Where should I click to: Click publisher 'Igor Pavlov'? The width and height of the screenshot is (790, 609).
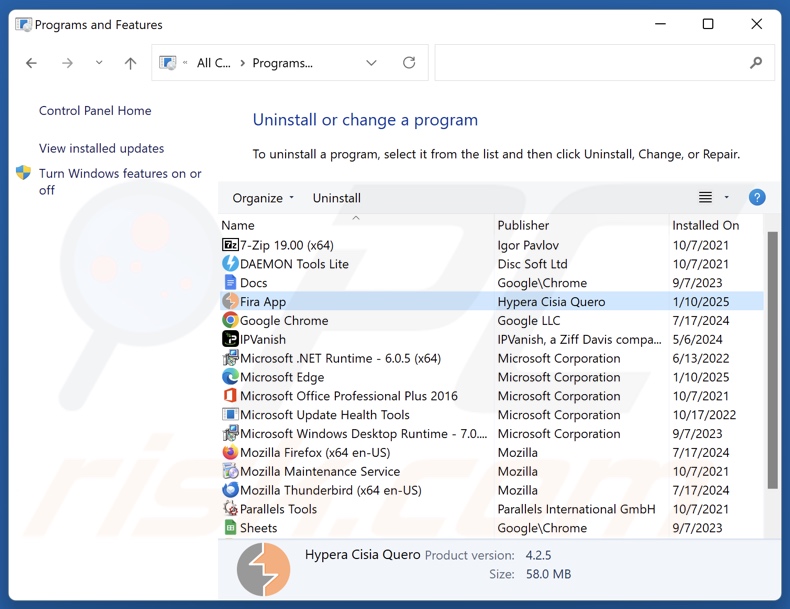pyautogui.click(x=528, y=245)
